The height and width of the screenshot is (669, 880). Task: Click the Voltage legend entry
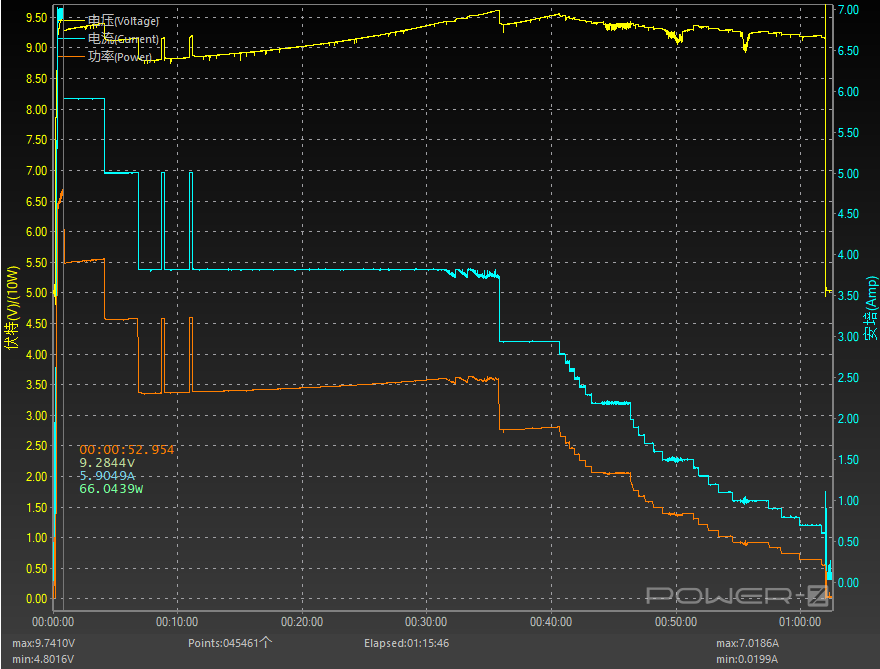pos(123,21)
